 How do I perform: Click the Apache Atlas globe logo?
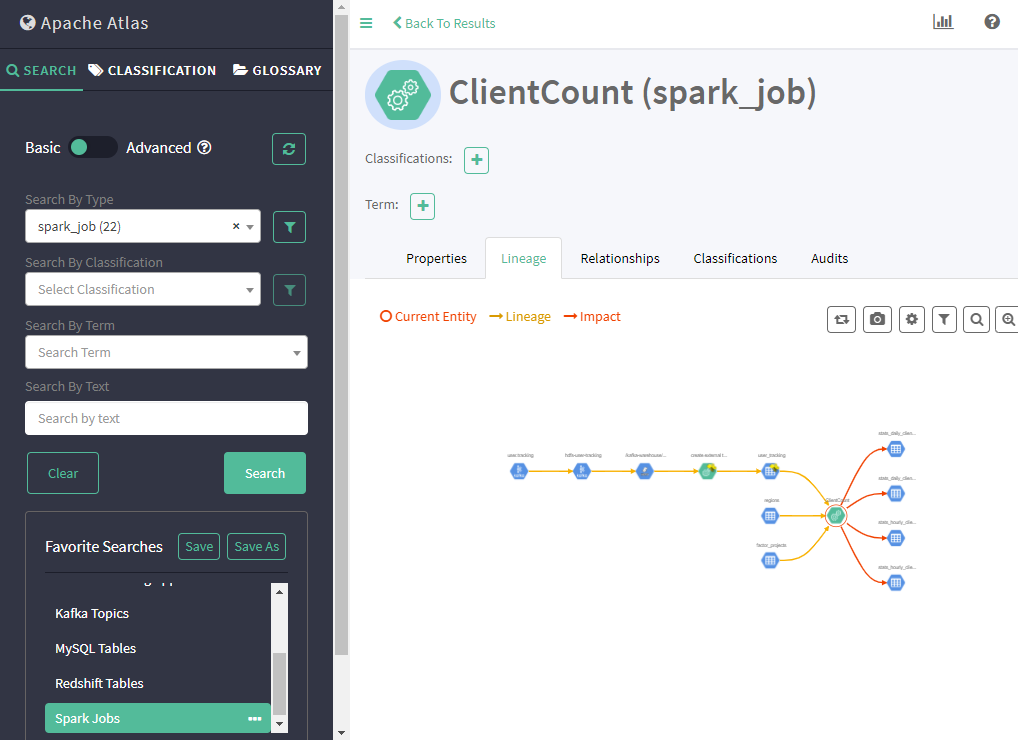28,23
